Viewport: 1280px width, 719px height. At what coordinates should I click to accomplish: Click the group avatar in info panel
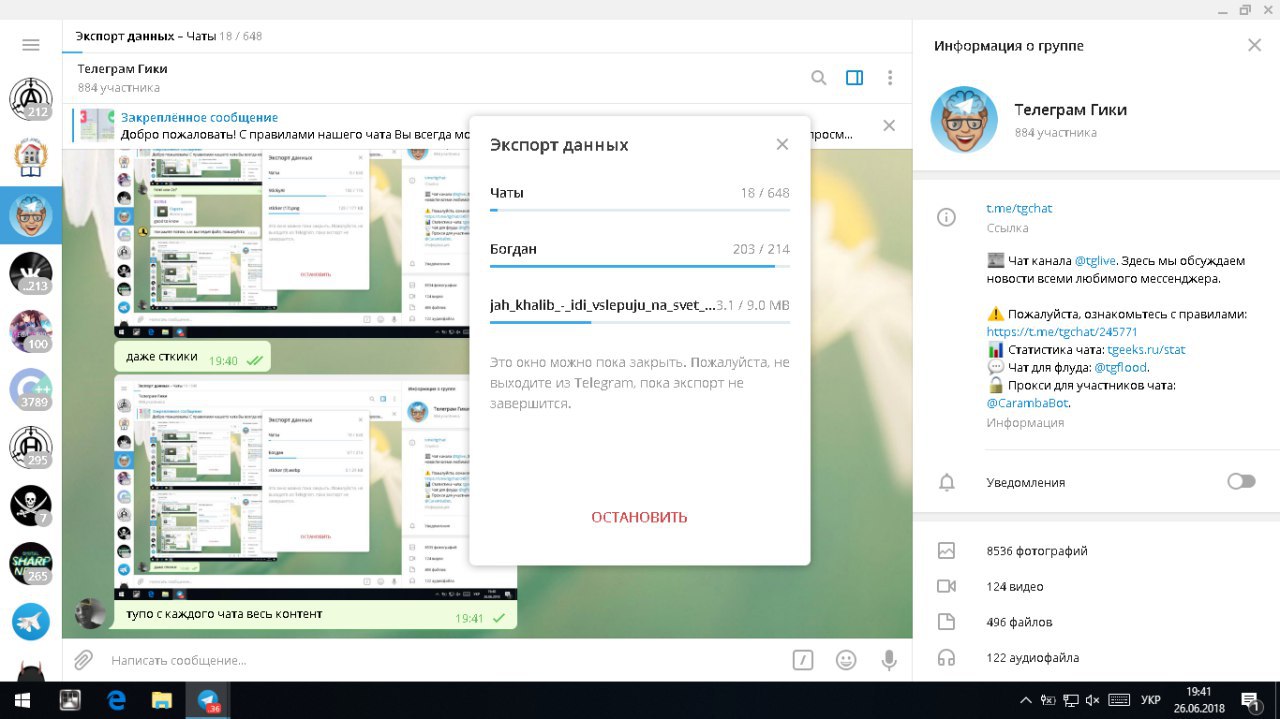pos(964,119)
